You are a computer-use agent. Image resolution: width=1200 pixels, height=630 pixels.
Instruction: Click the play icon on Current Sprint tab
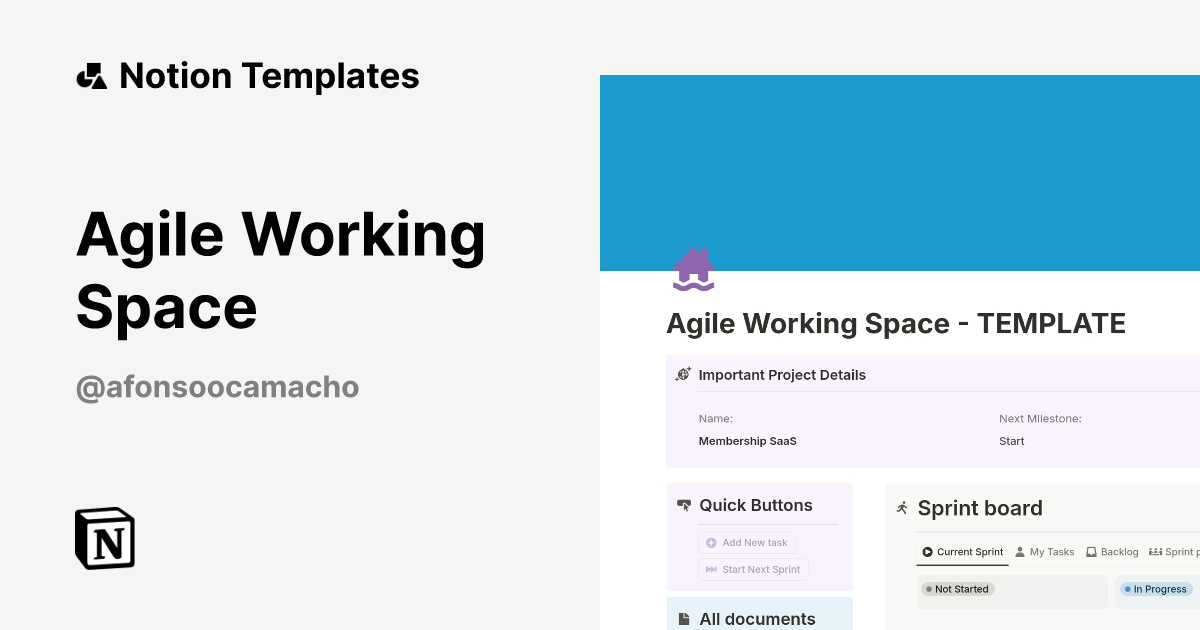(x=928, y=551)
